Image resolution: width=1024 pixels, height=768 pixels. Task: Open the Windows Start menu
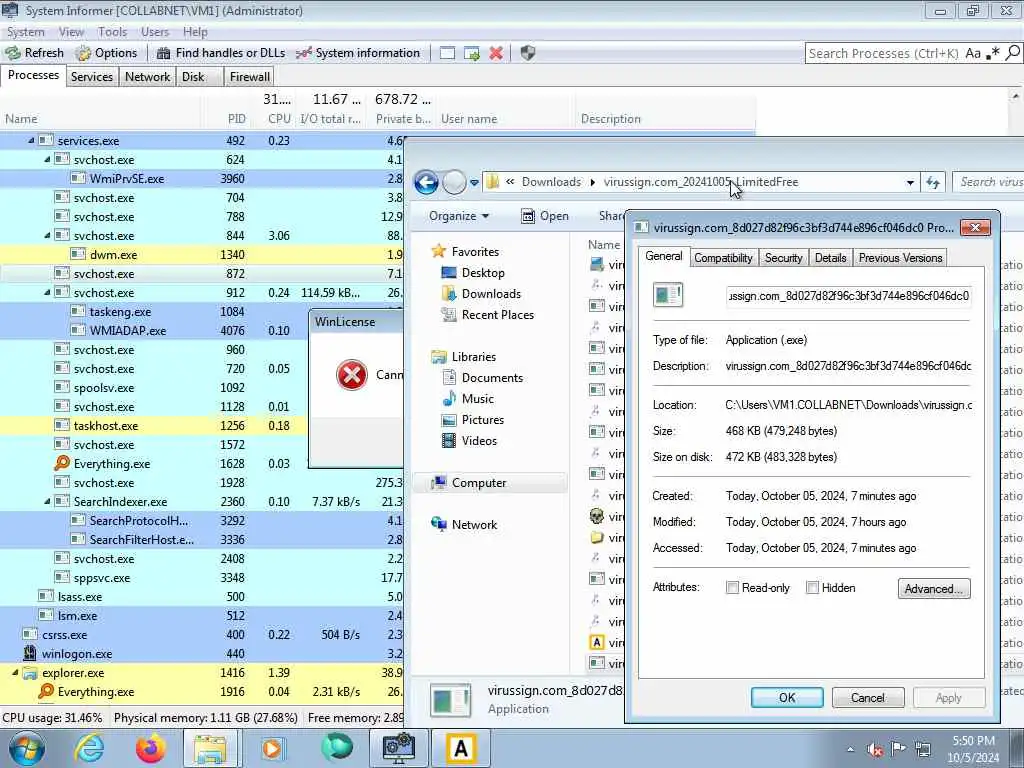point(26,748)
